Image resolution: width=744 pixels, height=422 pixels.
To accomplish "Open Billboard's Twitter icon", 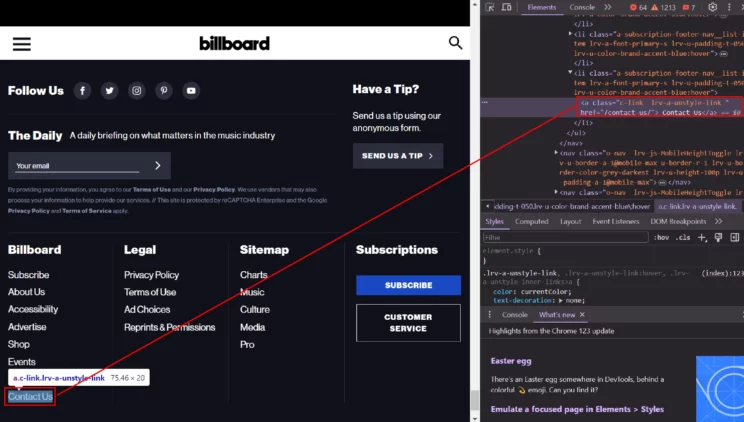I will [110, 91].
